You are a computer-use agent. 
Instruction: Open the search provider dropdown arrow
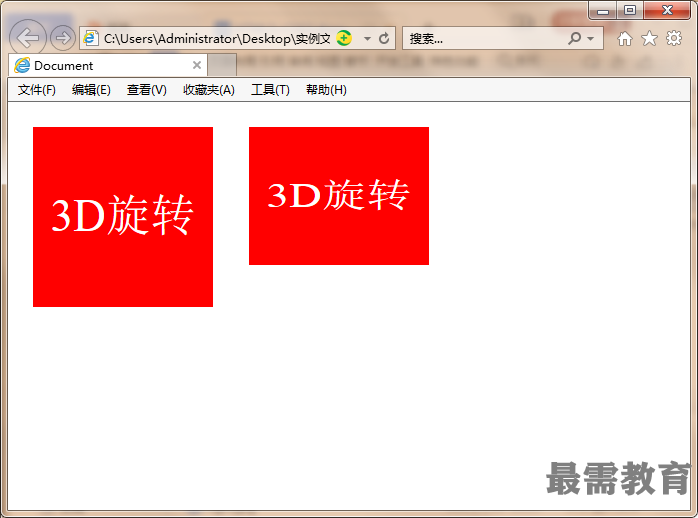tap(591, 39)
